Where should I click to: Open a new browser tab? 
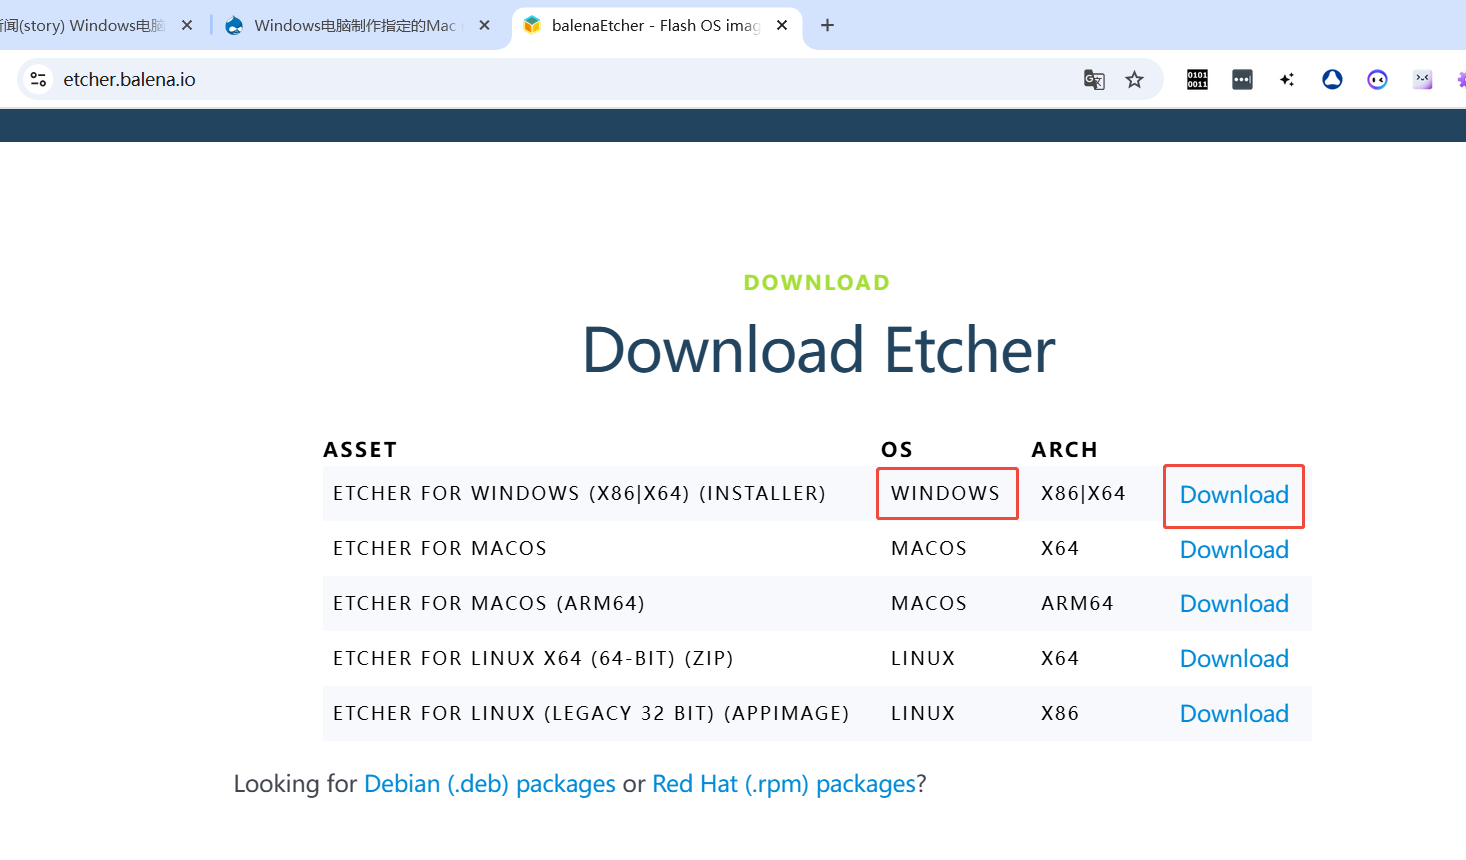tap(827, 25)
